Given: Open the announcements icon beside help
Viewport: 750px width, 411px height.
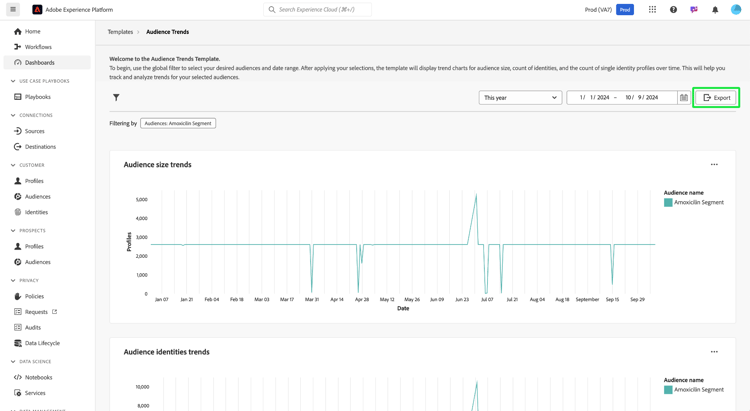Looking at the screenshot, I should tap(694, 10).
